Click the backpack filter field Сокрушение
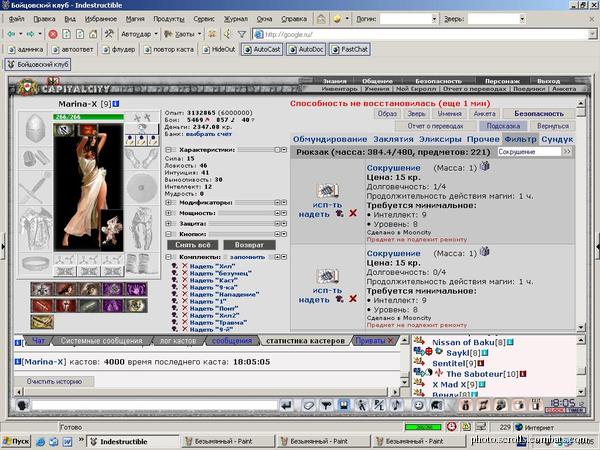The width and height of the screenshot is (600, 450). [x=529, y=152]
